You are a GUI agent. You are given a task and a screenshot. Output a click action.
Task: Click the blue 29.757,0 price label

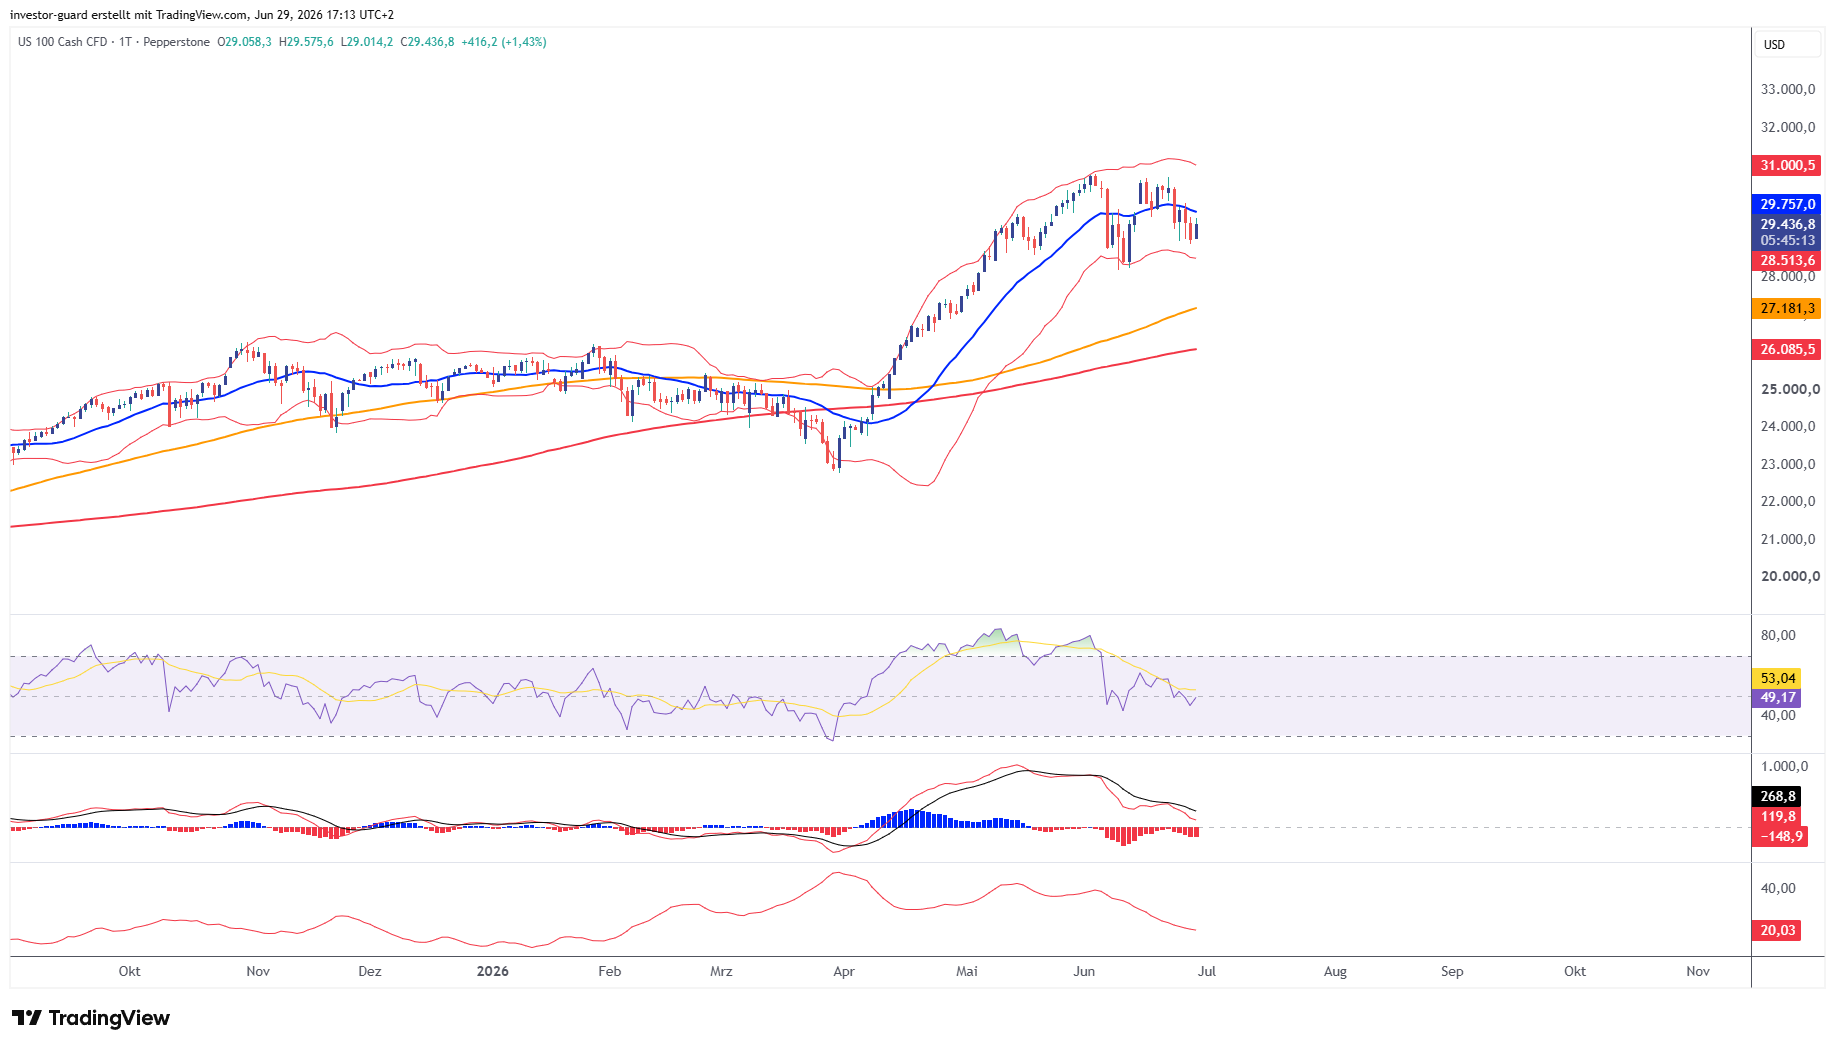1787,204
